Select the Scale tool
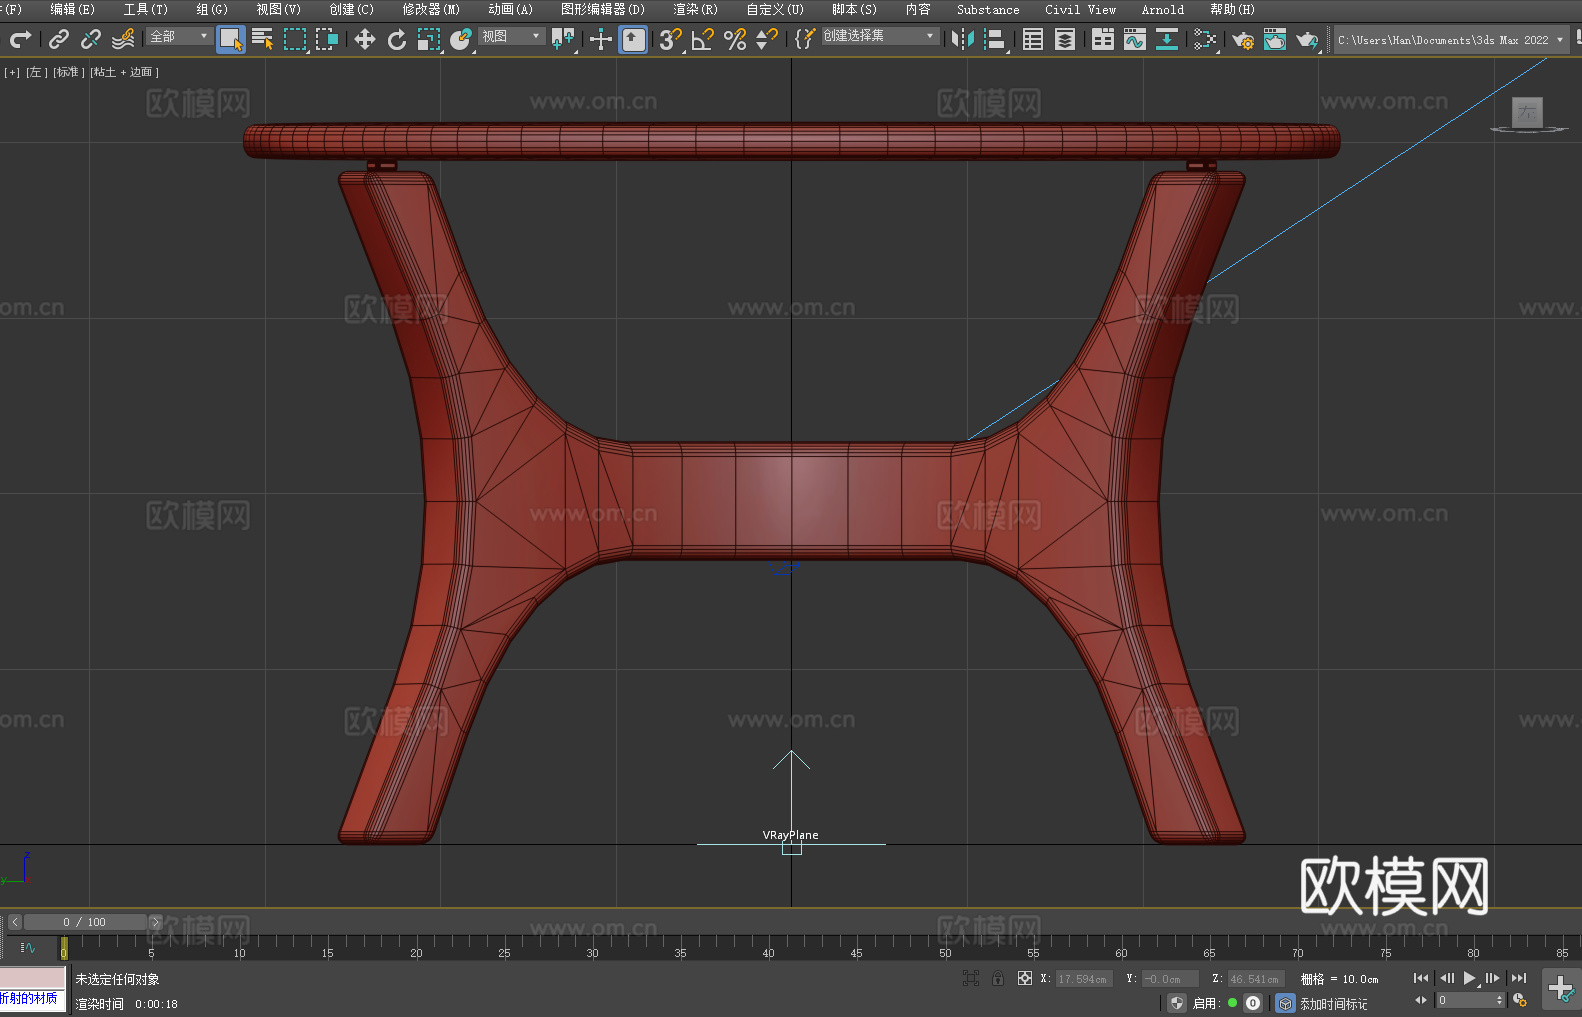The image size is (1582, 1017). [x=429, y=39]
